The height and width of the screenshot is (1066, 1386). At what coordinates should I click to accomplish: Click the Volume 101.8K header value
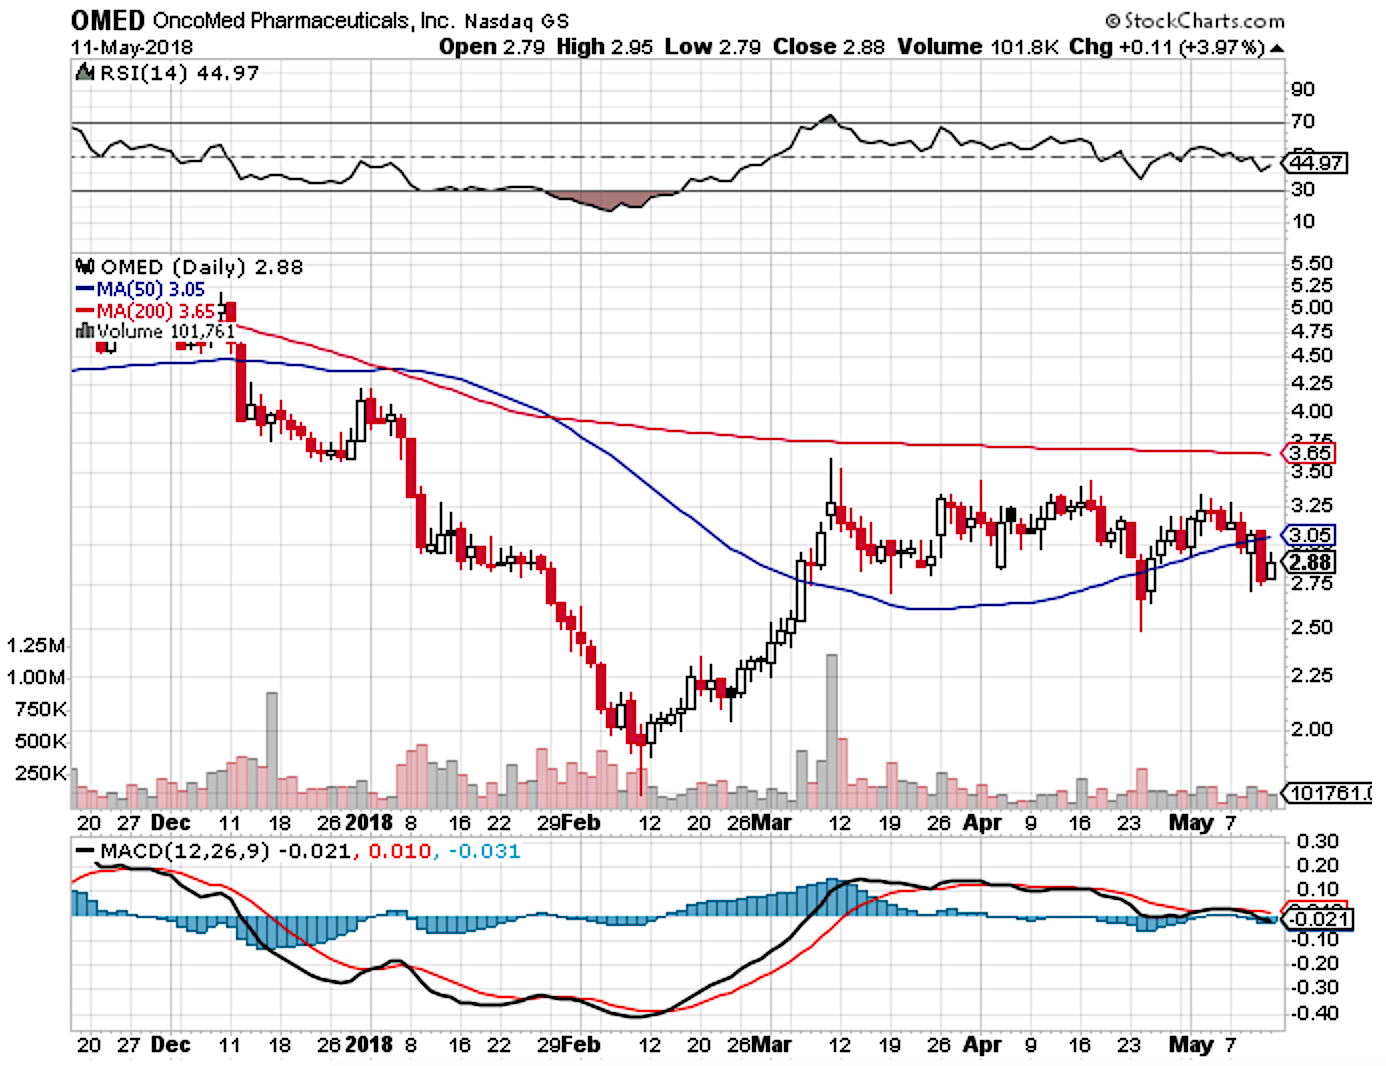pos(977,47)
